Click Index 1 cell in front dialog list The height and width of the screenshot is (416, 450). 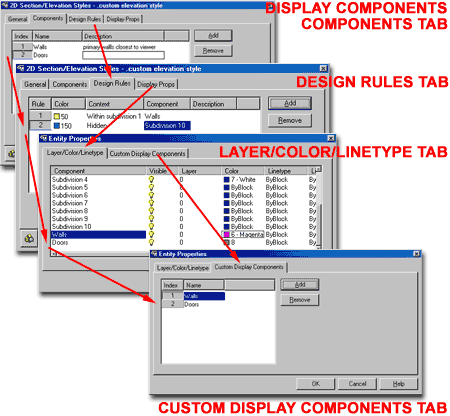pos(172,295)
